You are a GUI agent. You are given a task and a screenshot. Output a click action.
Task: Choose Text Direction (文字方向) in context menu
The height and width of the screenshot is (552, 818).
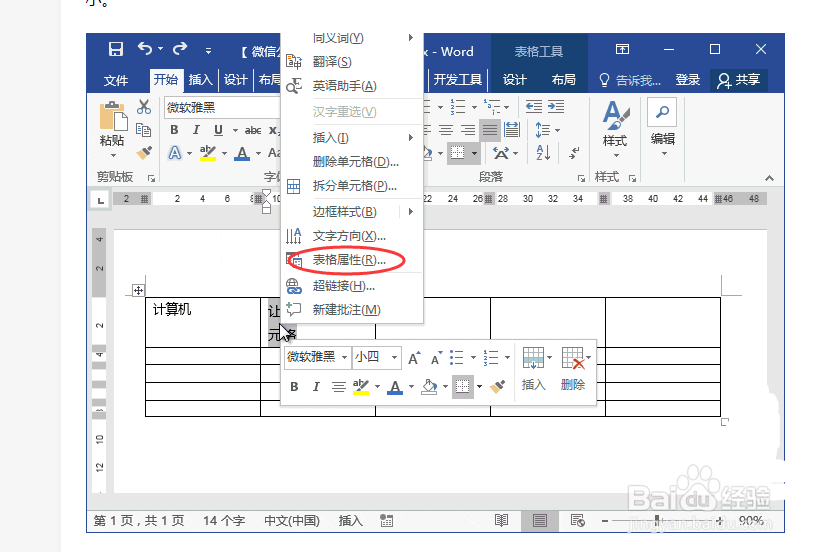(x=353, y=236)
